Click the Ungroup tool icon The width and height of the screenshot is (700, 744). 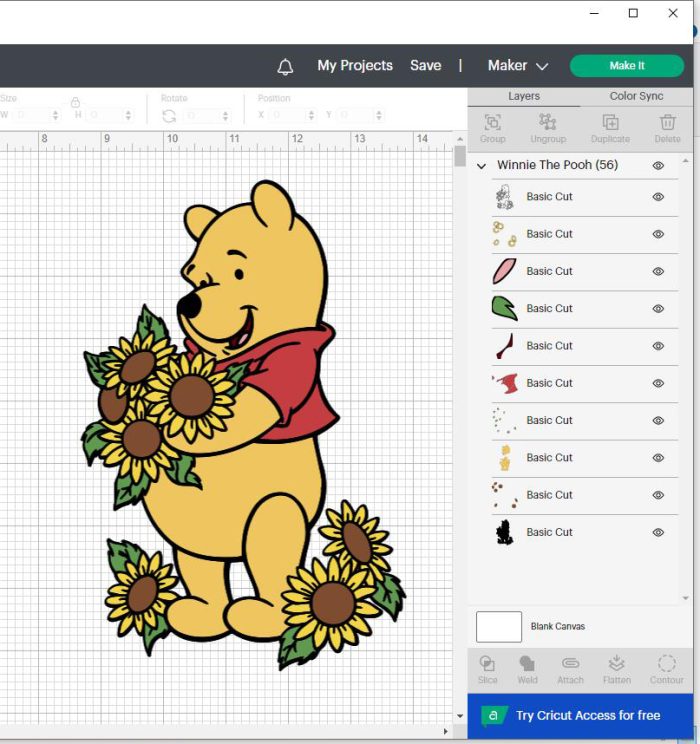548,122
